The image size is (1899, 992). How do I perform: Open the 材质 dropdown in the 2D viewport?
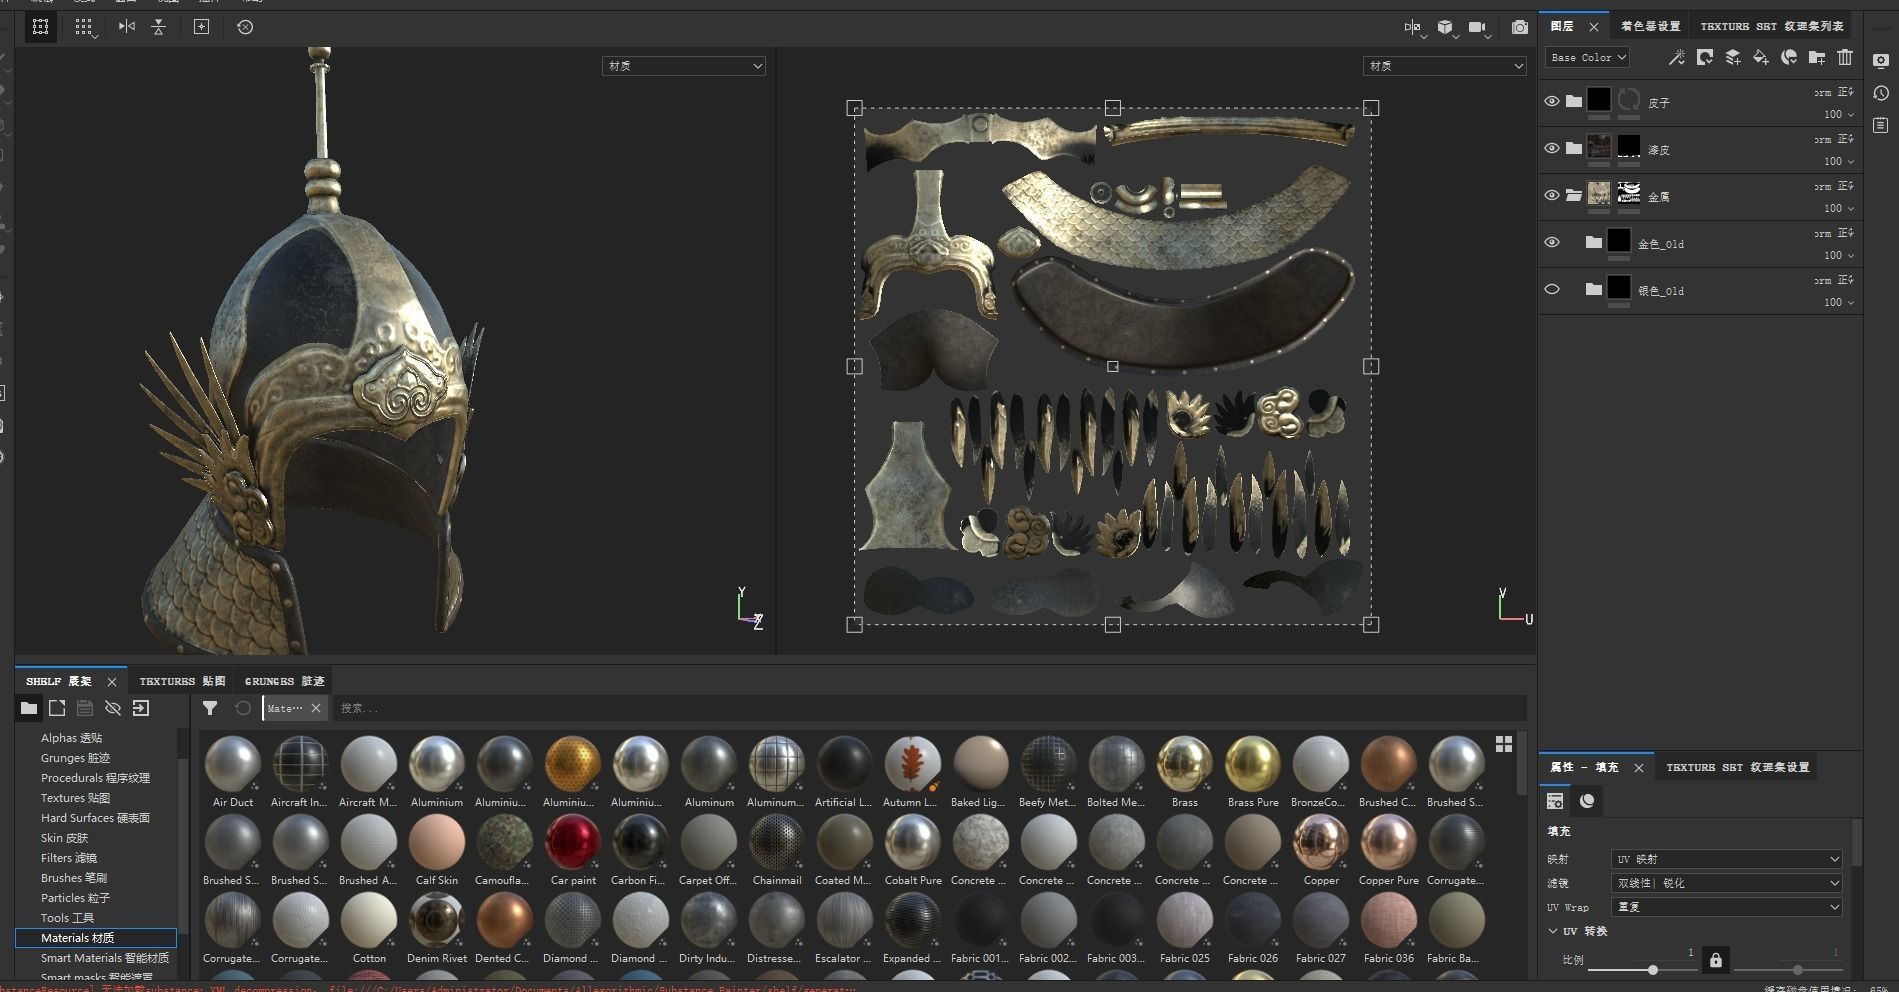[1445, 66]
